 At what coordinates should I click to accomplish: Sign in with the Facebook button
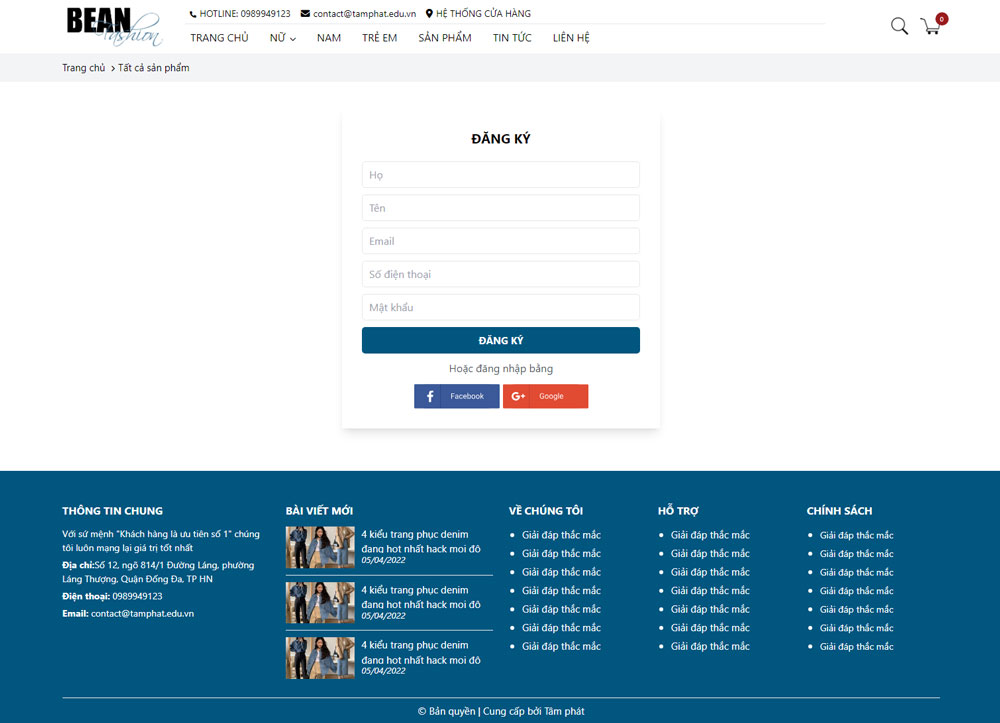click(456, 396)
